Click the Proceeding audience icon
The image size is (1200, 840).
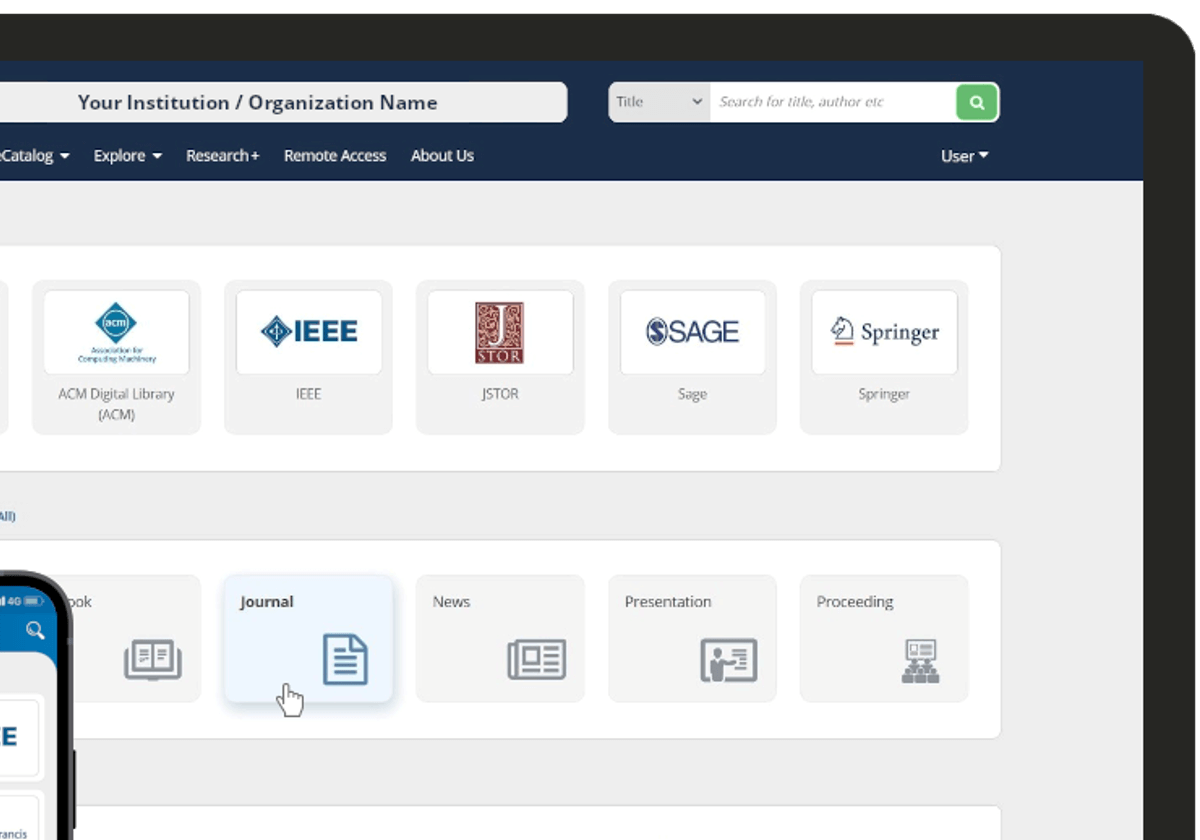coord(920,661)
